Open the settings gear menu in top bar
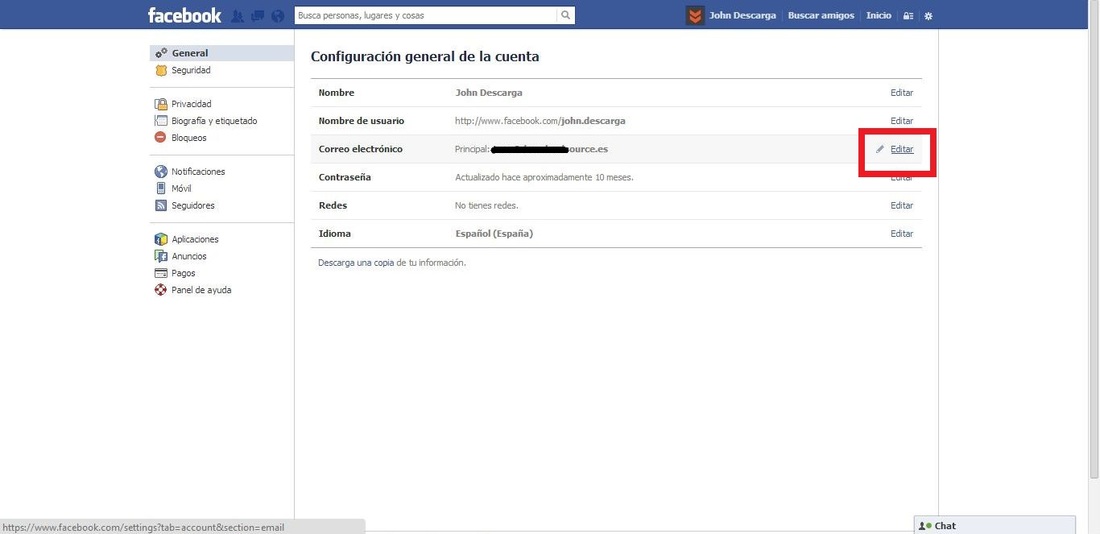Image resolution: width=1100 pixels, height=534 pixels. pyautogui.click(x=928, y=15)
